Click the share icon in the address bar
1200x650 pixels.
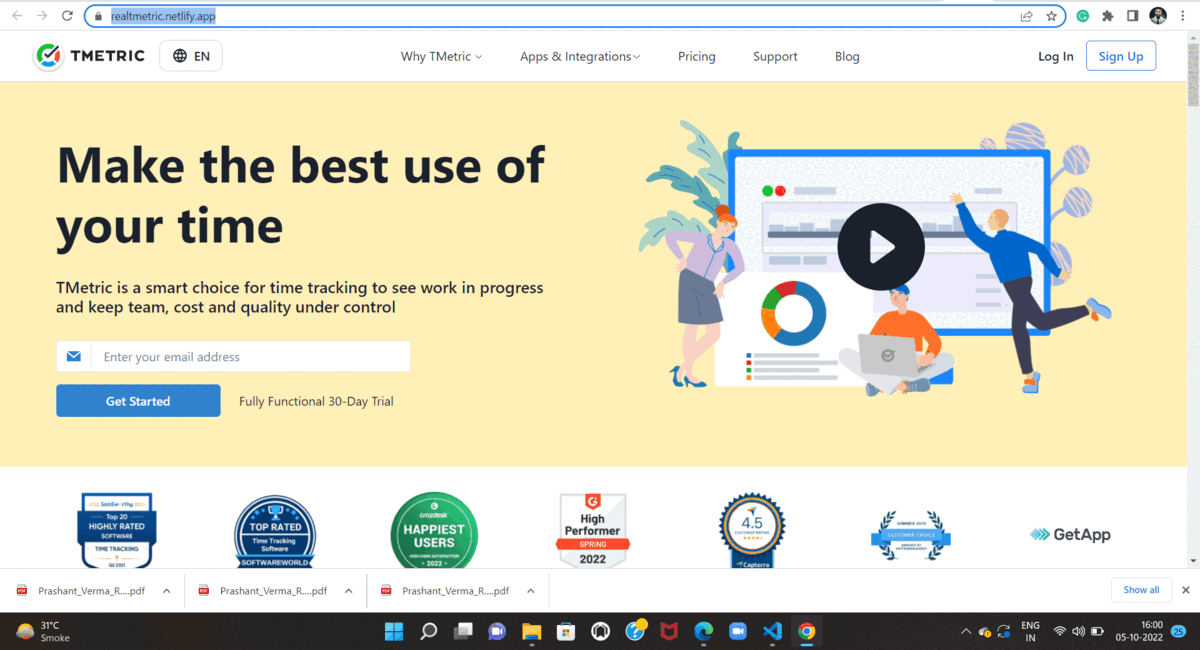[1026, 16]
